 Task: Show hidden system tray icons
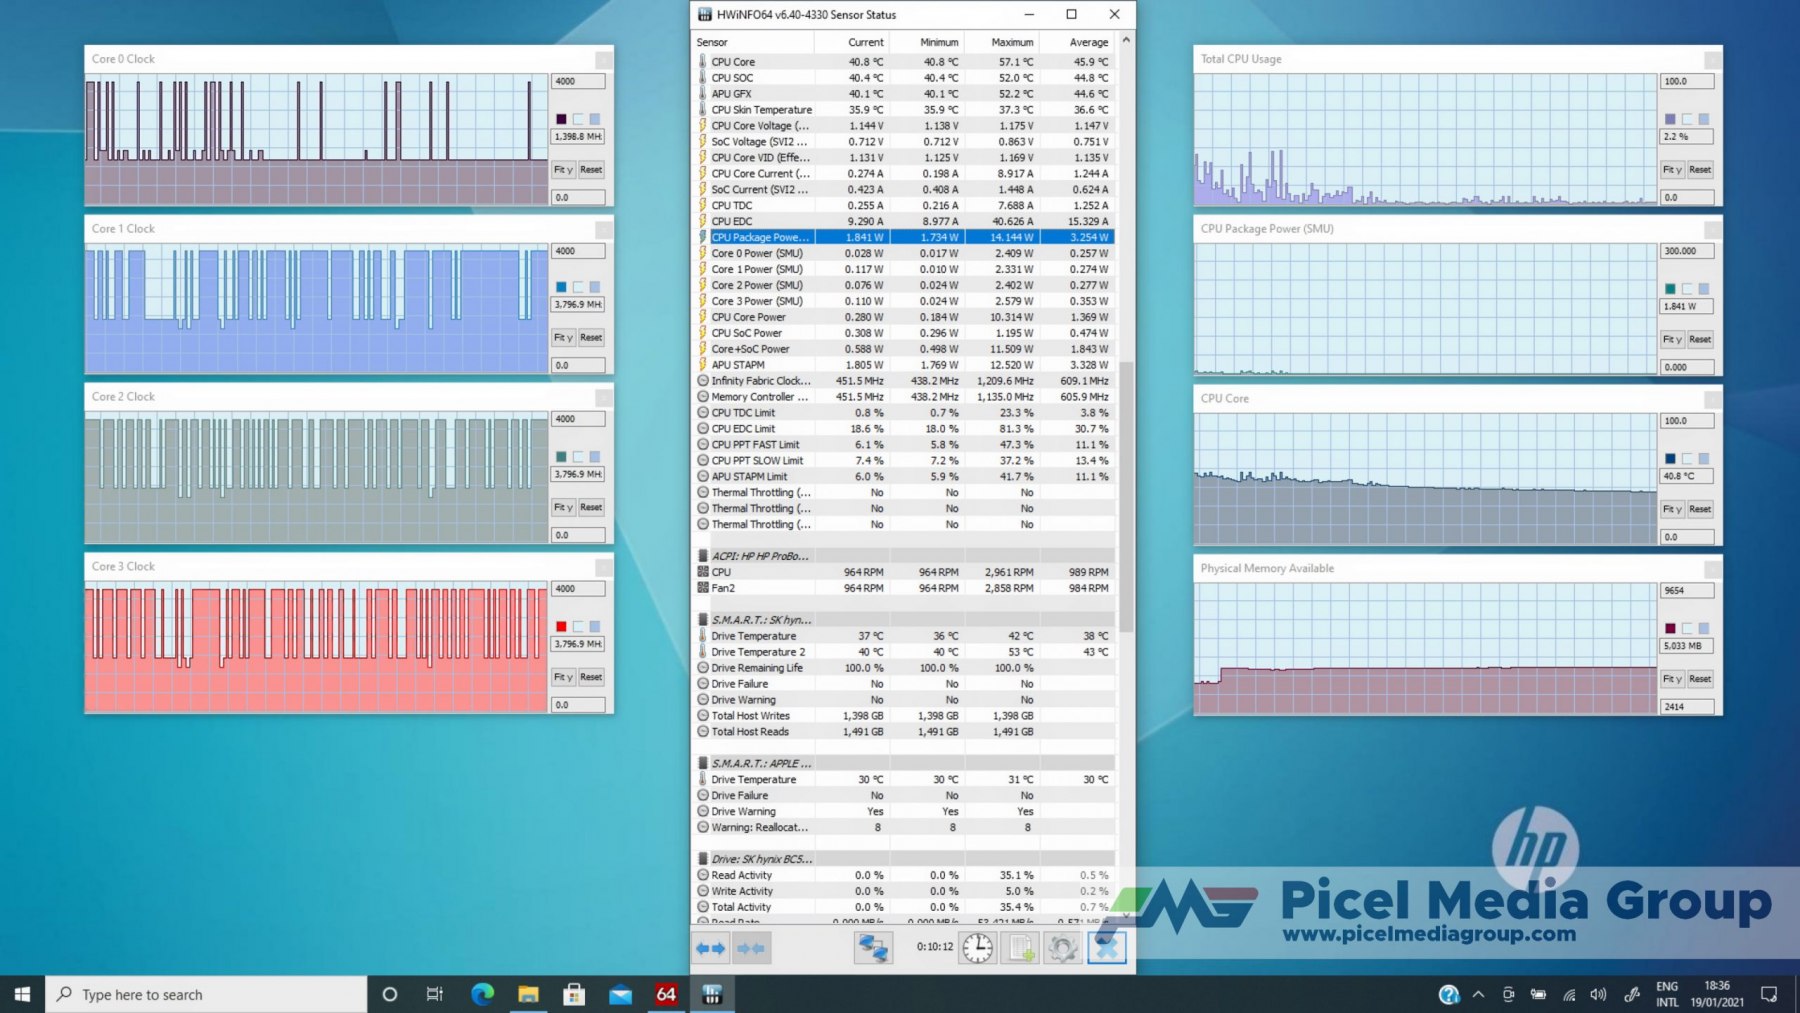[x=1478, y=994]
